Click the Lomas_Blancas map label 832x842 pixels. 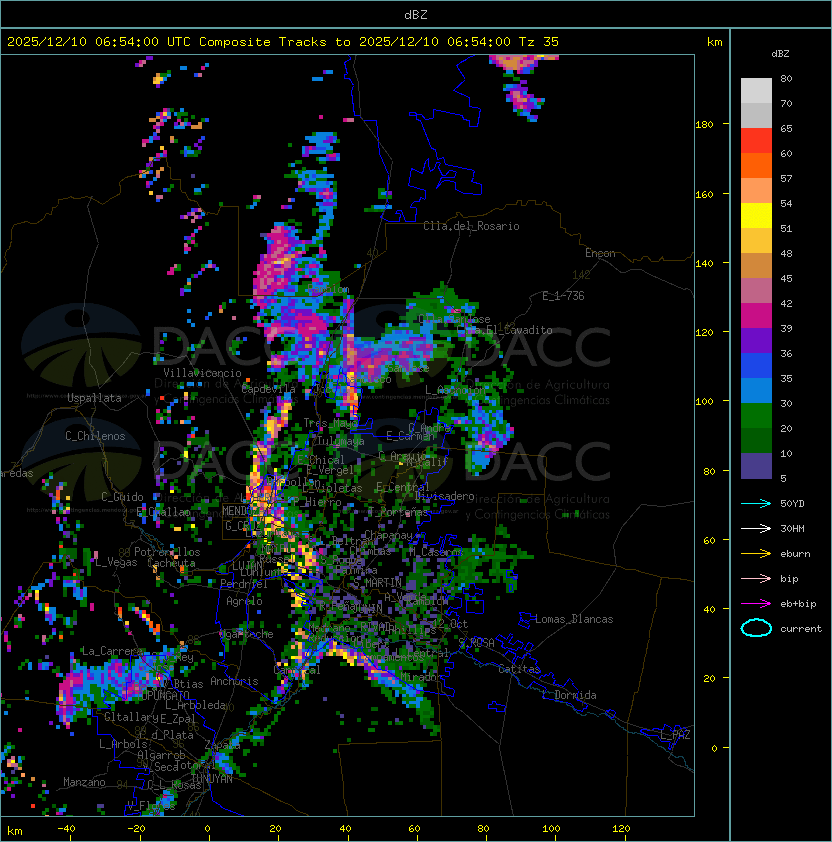pyautogui.click(x=574, y=619)
